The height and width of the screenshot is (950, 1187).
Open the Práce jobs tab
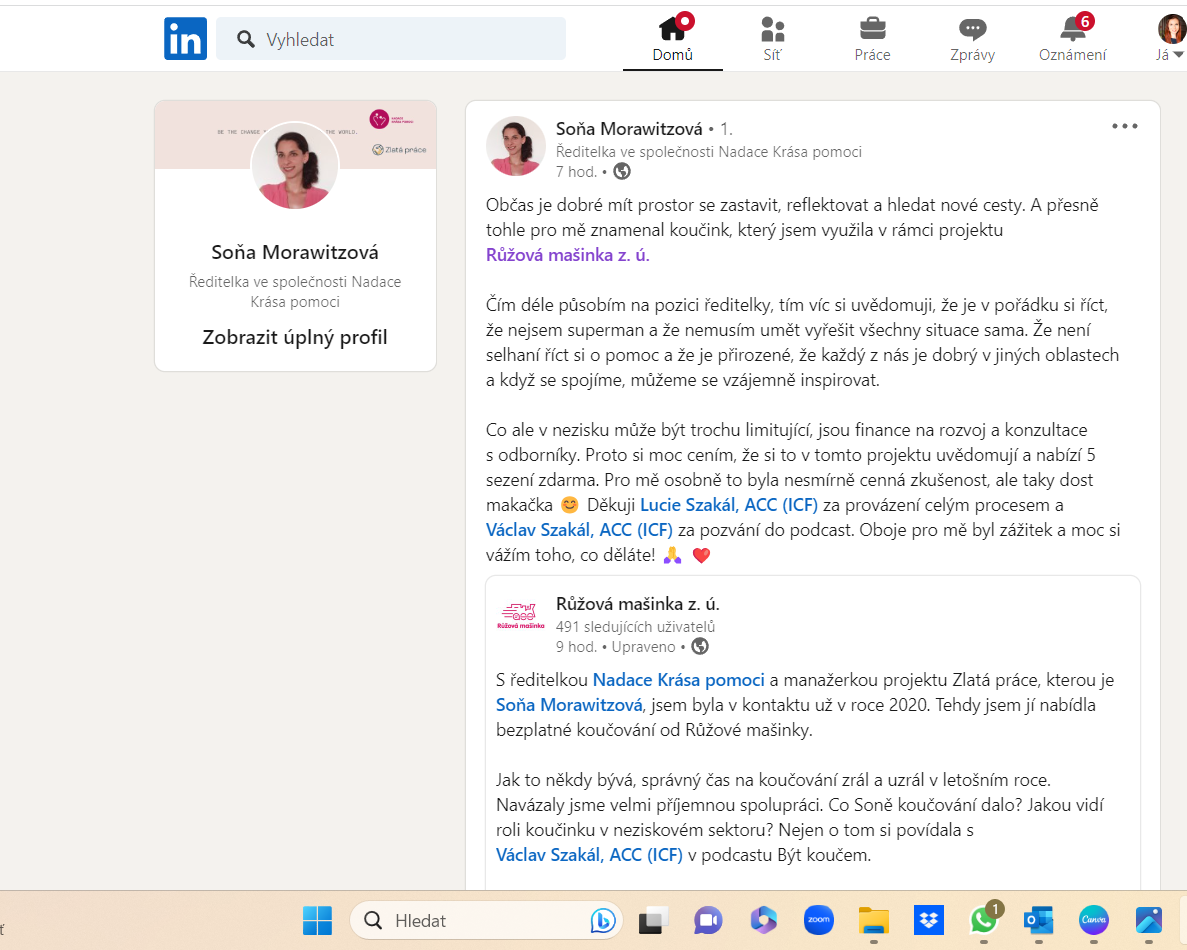click(x=872, y=39)
